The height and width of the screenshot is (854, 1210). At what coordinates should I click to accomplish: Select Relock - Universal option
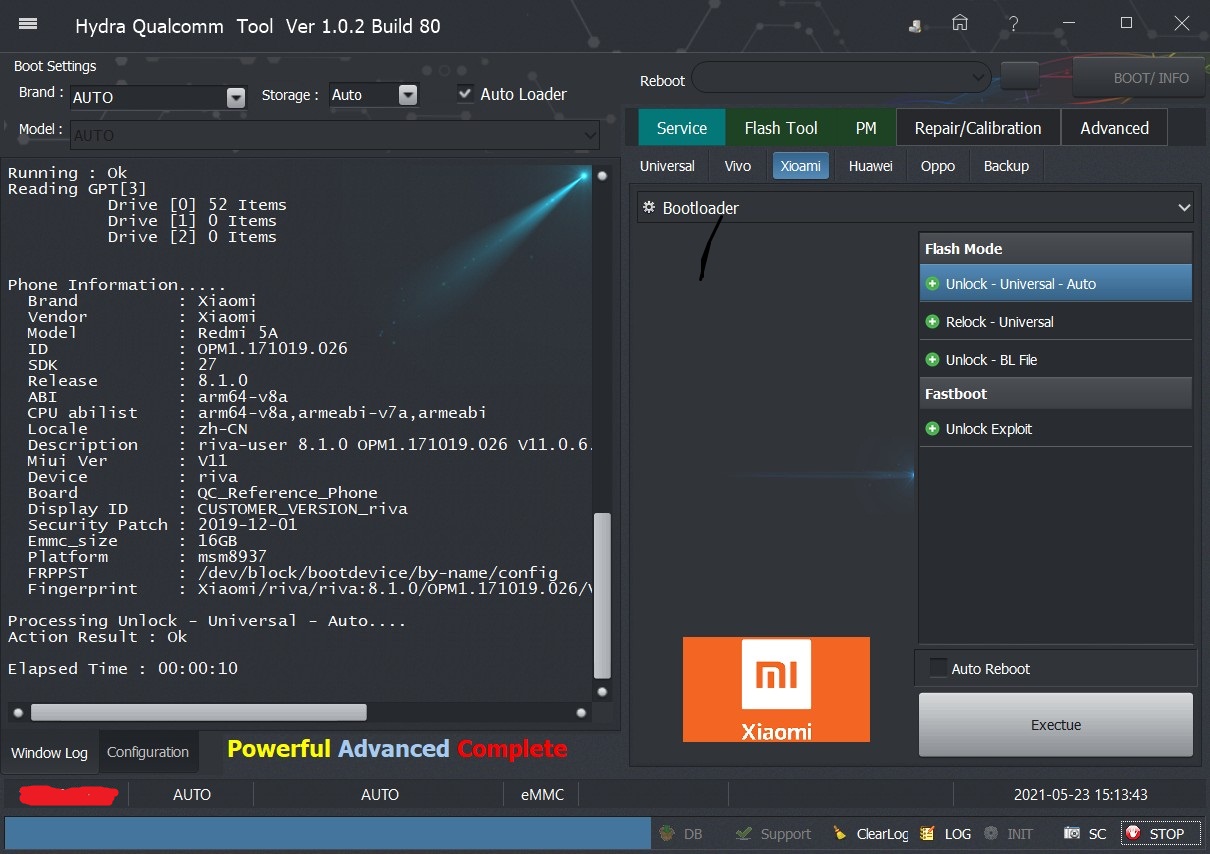pyautogui.click(x=1055, y=322)
